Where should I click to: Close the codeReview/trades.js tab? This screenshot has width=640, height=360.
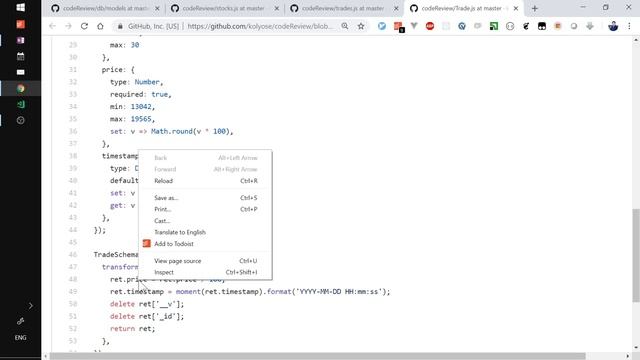point(396,8)
